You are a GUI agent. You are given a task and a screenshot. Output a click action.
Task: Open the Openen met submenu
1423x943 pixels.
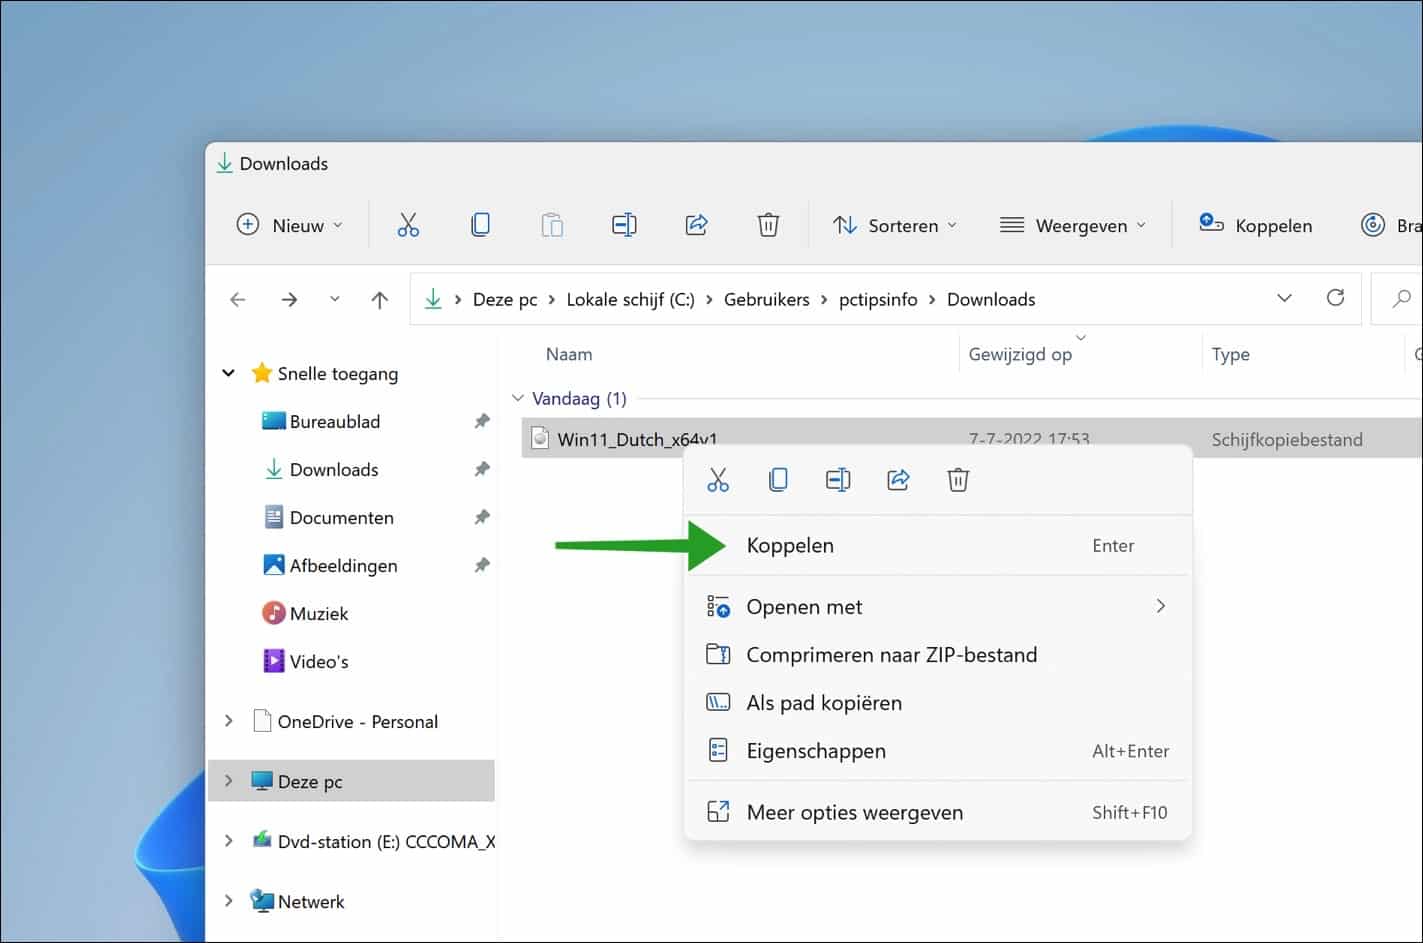click(x=804, y=606)
